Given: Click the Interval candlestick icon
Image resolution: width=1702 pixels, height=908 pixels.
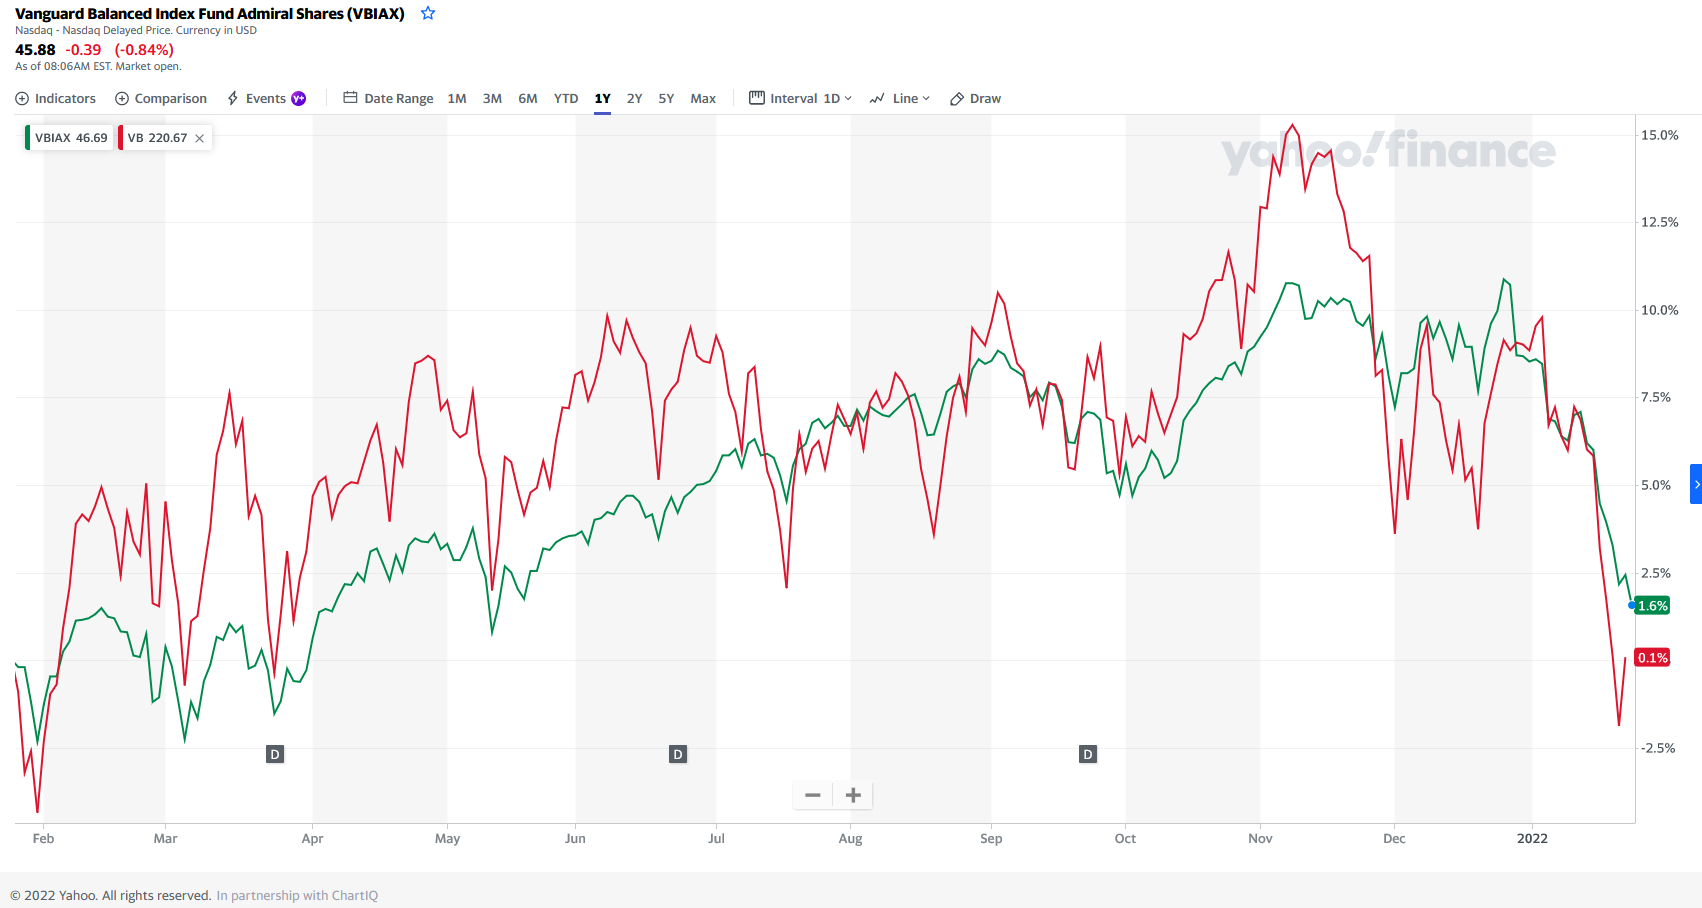Looking at the screenshot, I should tap(757, 97).
